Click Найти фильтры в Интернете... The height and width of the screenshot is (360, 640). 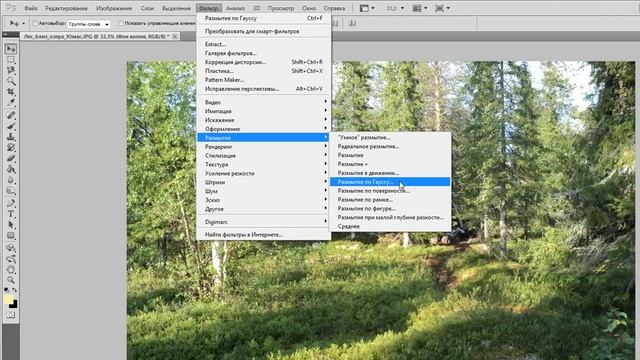263,235
